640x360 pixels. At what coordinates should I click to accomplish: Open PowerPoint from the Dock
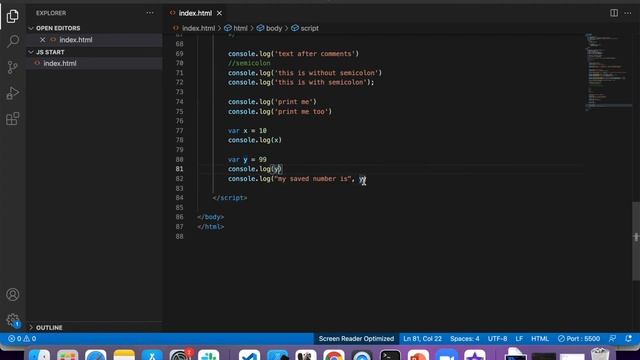click(x=418, y=355)
